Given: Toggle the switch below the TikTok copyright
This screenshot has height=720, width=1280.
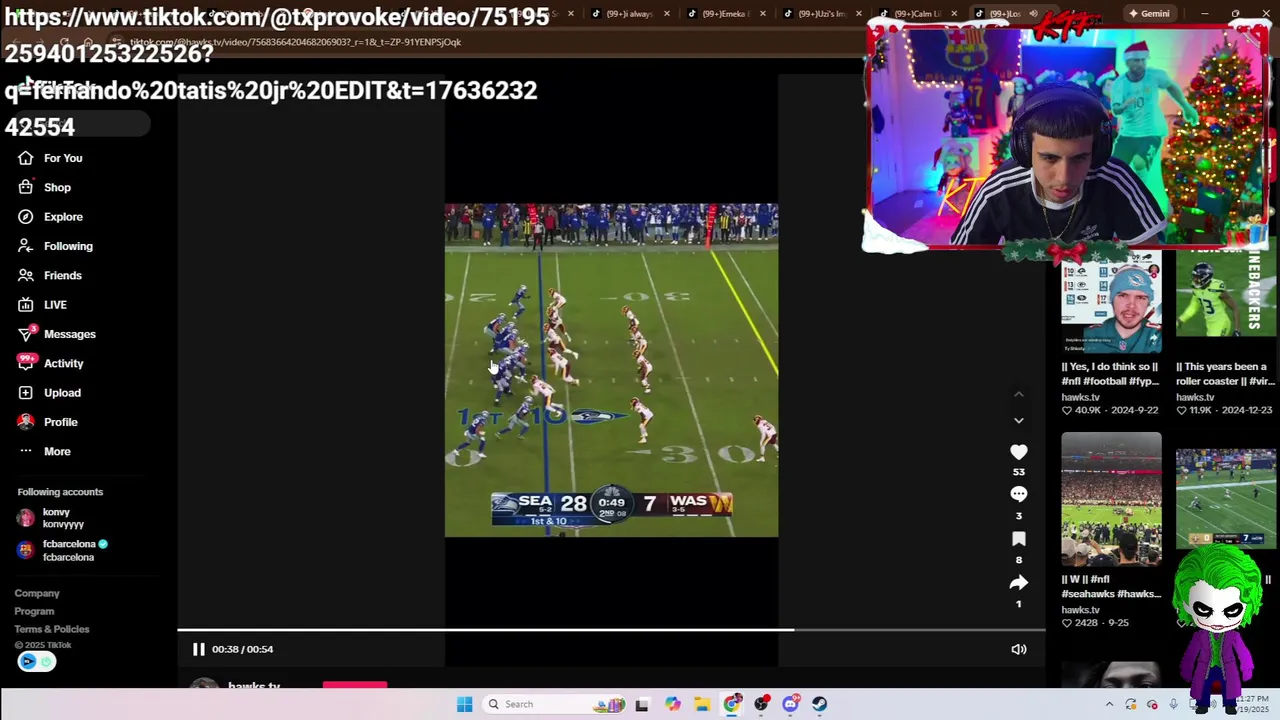Looking at the screenshot, I should click(36, 661).
